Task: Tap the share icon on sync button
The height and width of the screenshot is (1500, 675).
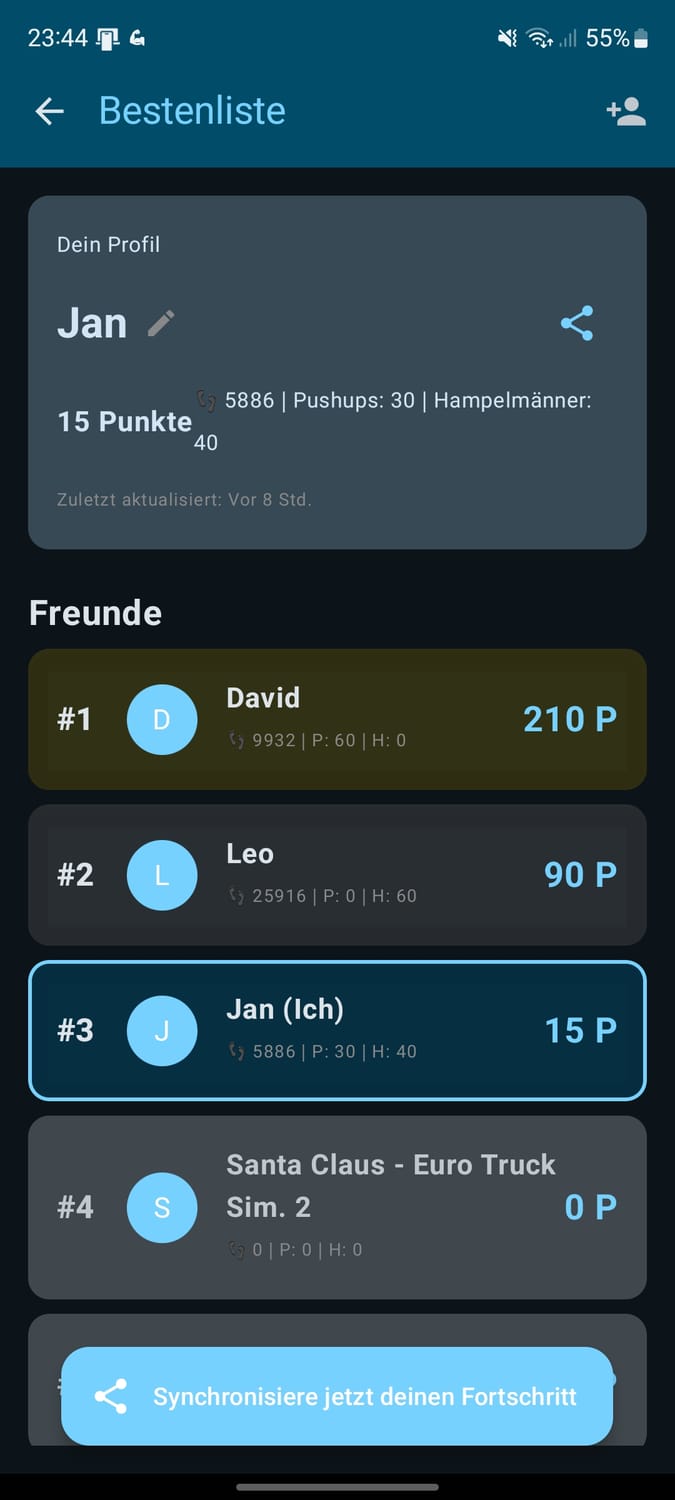Action: (x=110, y=1396)
